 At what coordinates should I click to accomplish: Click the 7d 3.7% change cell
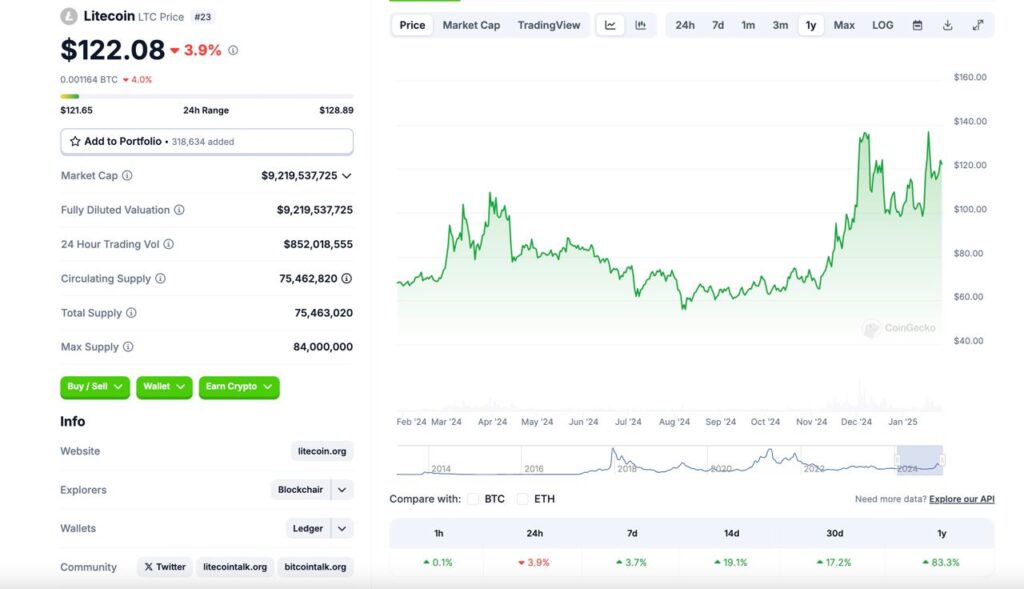(x=632, y=562)
